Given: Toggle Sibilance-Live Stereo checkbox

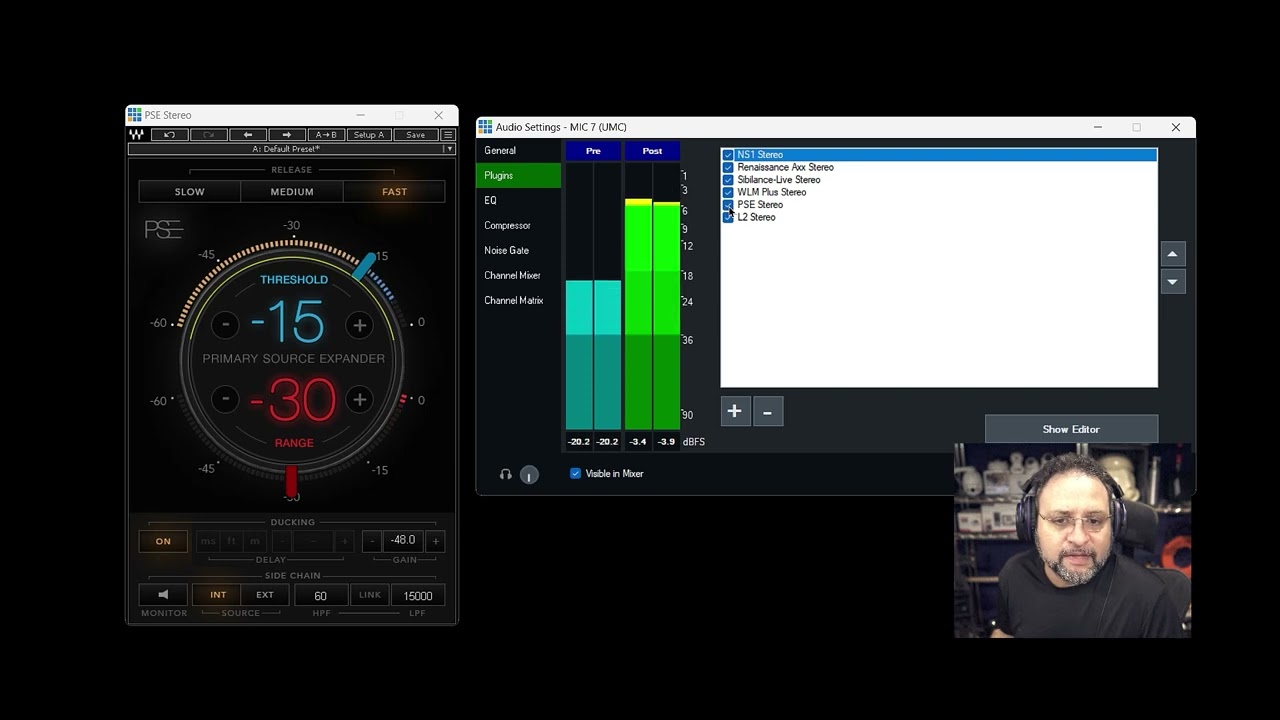Looking at the screenshot, I should [x=728, y=180].
